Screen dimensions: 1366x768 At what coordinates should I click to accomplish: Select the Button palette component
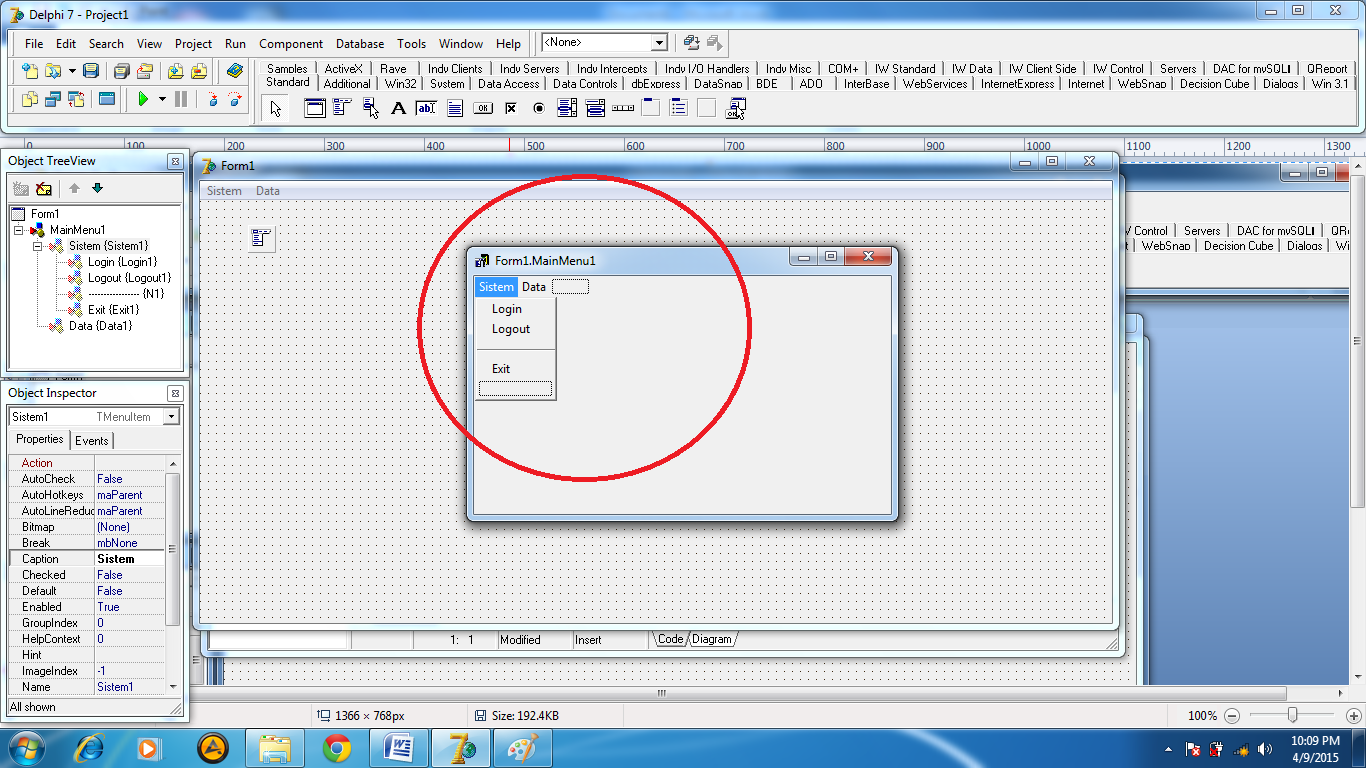point(483,108)
